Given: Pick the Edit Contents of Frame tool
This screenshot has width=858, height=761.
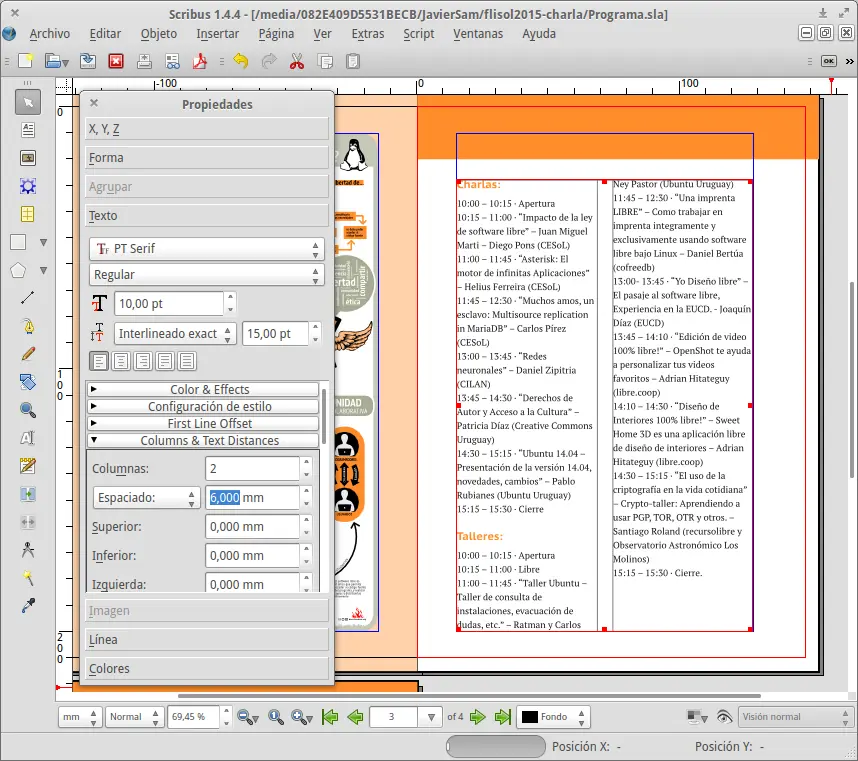Looking at the screenshot, I should pos(28,438).
